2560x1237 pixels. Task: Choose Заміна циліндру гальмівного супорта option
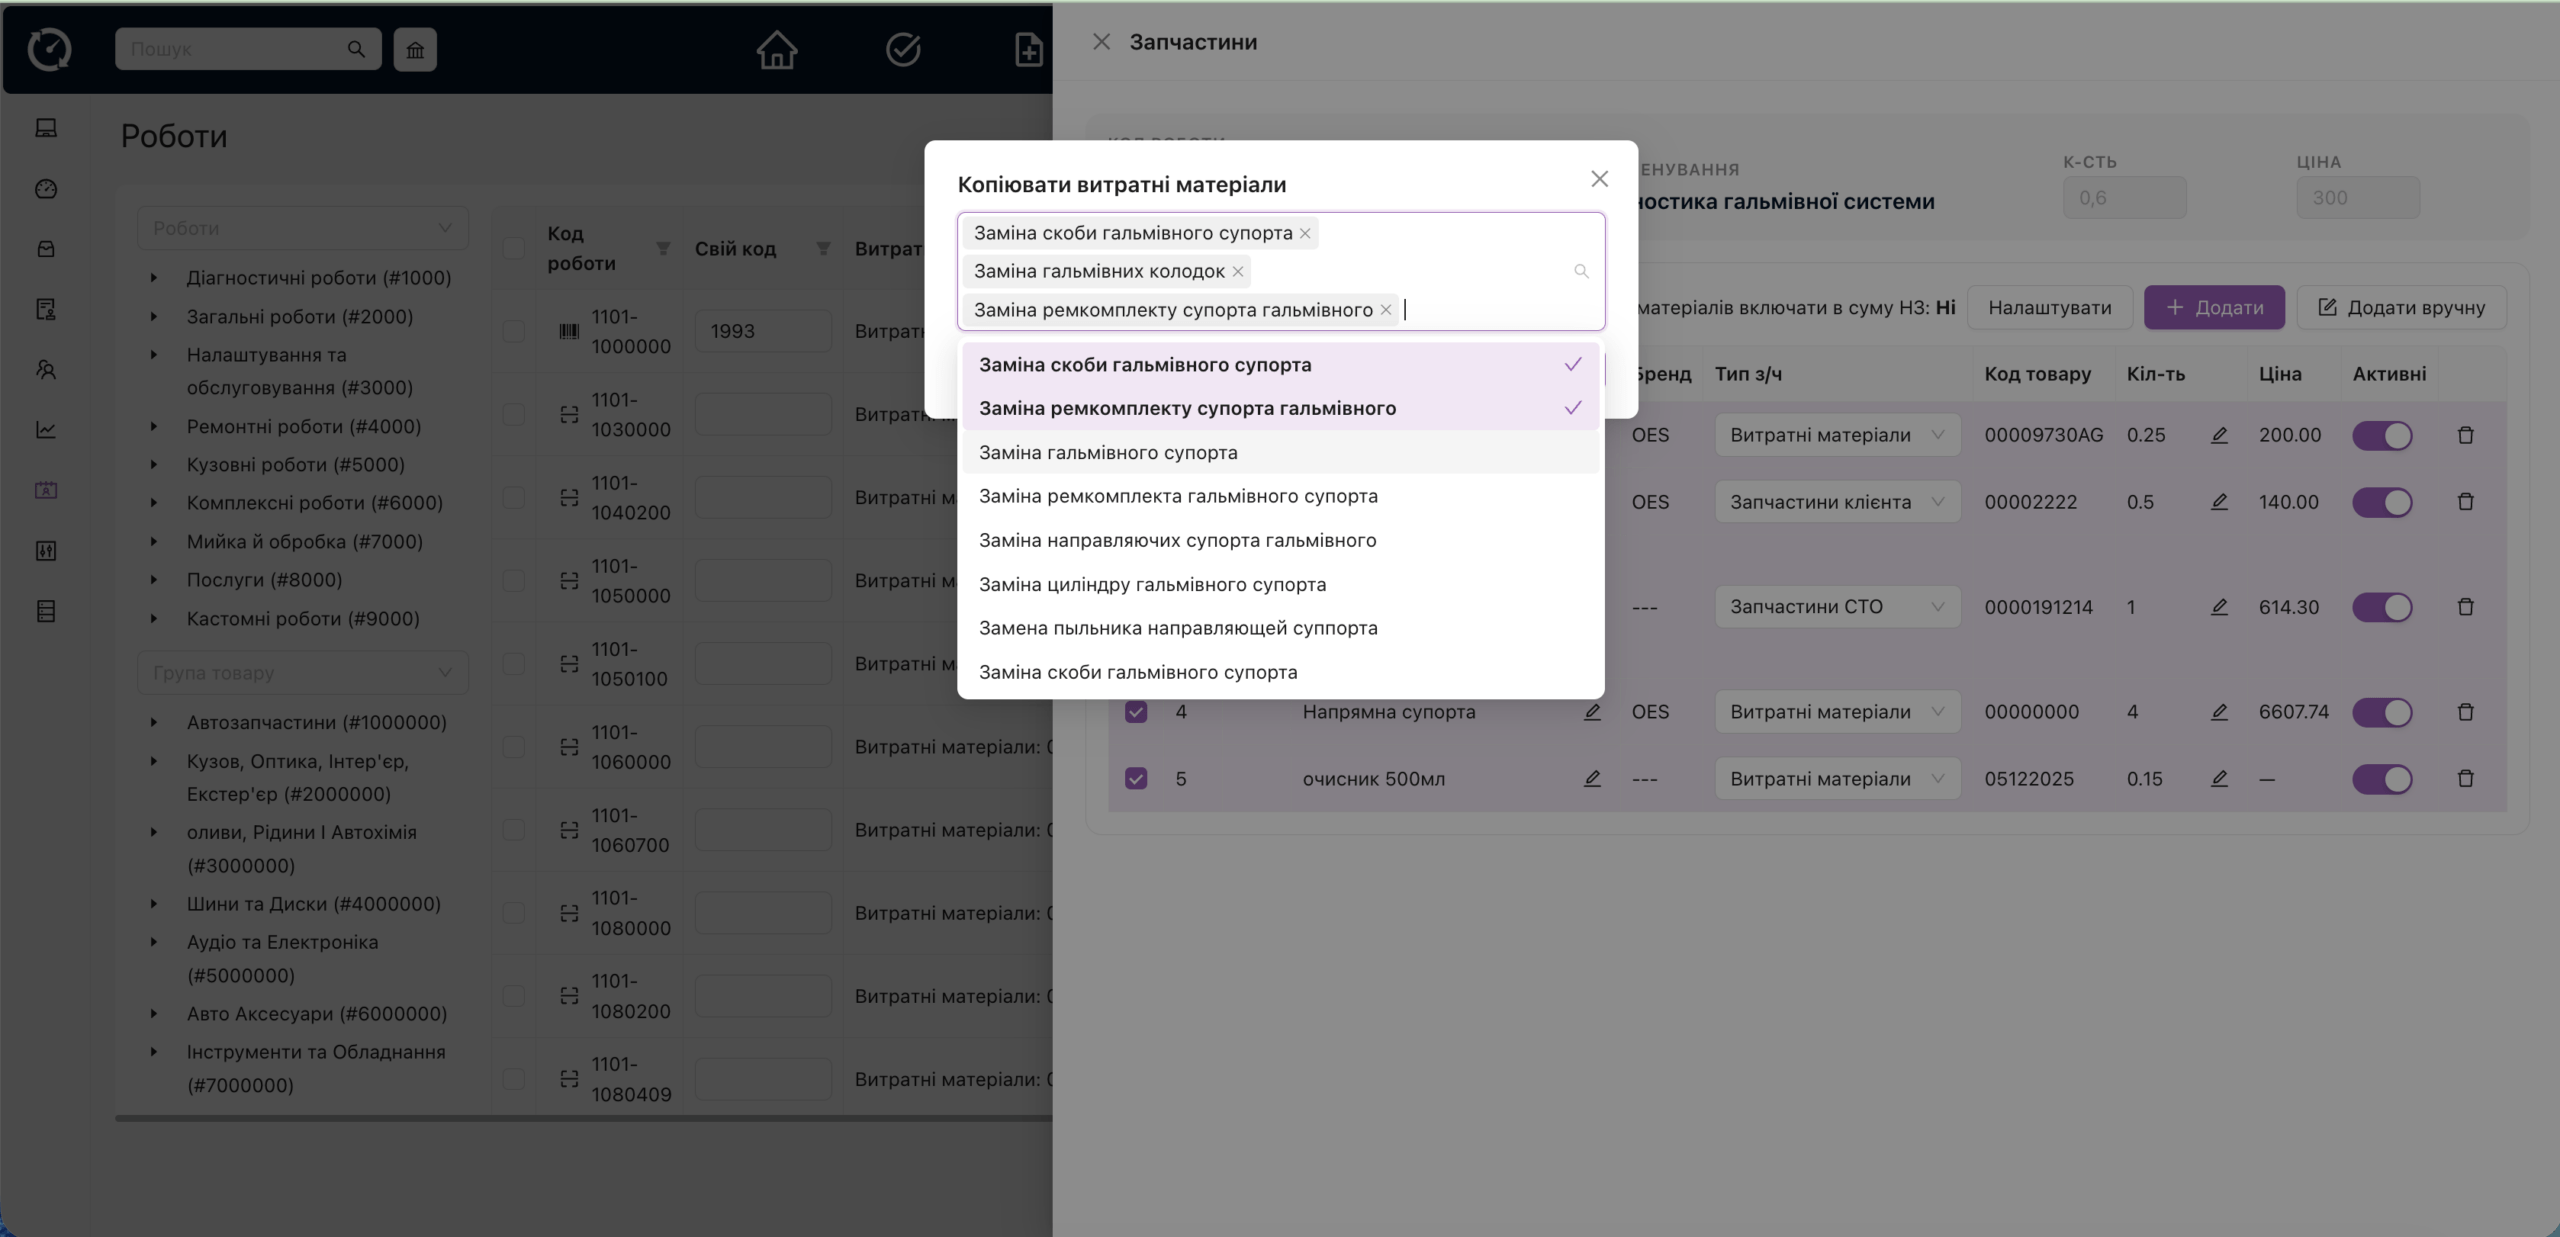1152,585
